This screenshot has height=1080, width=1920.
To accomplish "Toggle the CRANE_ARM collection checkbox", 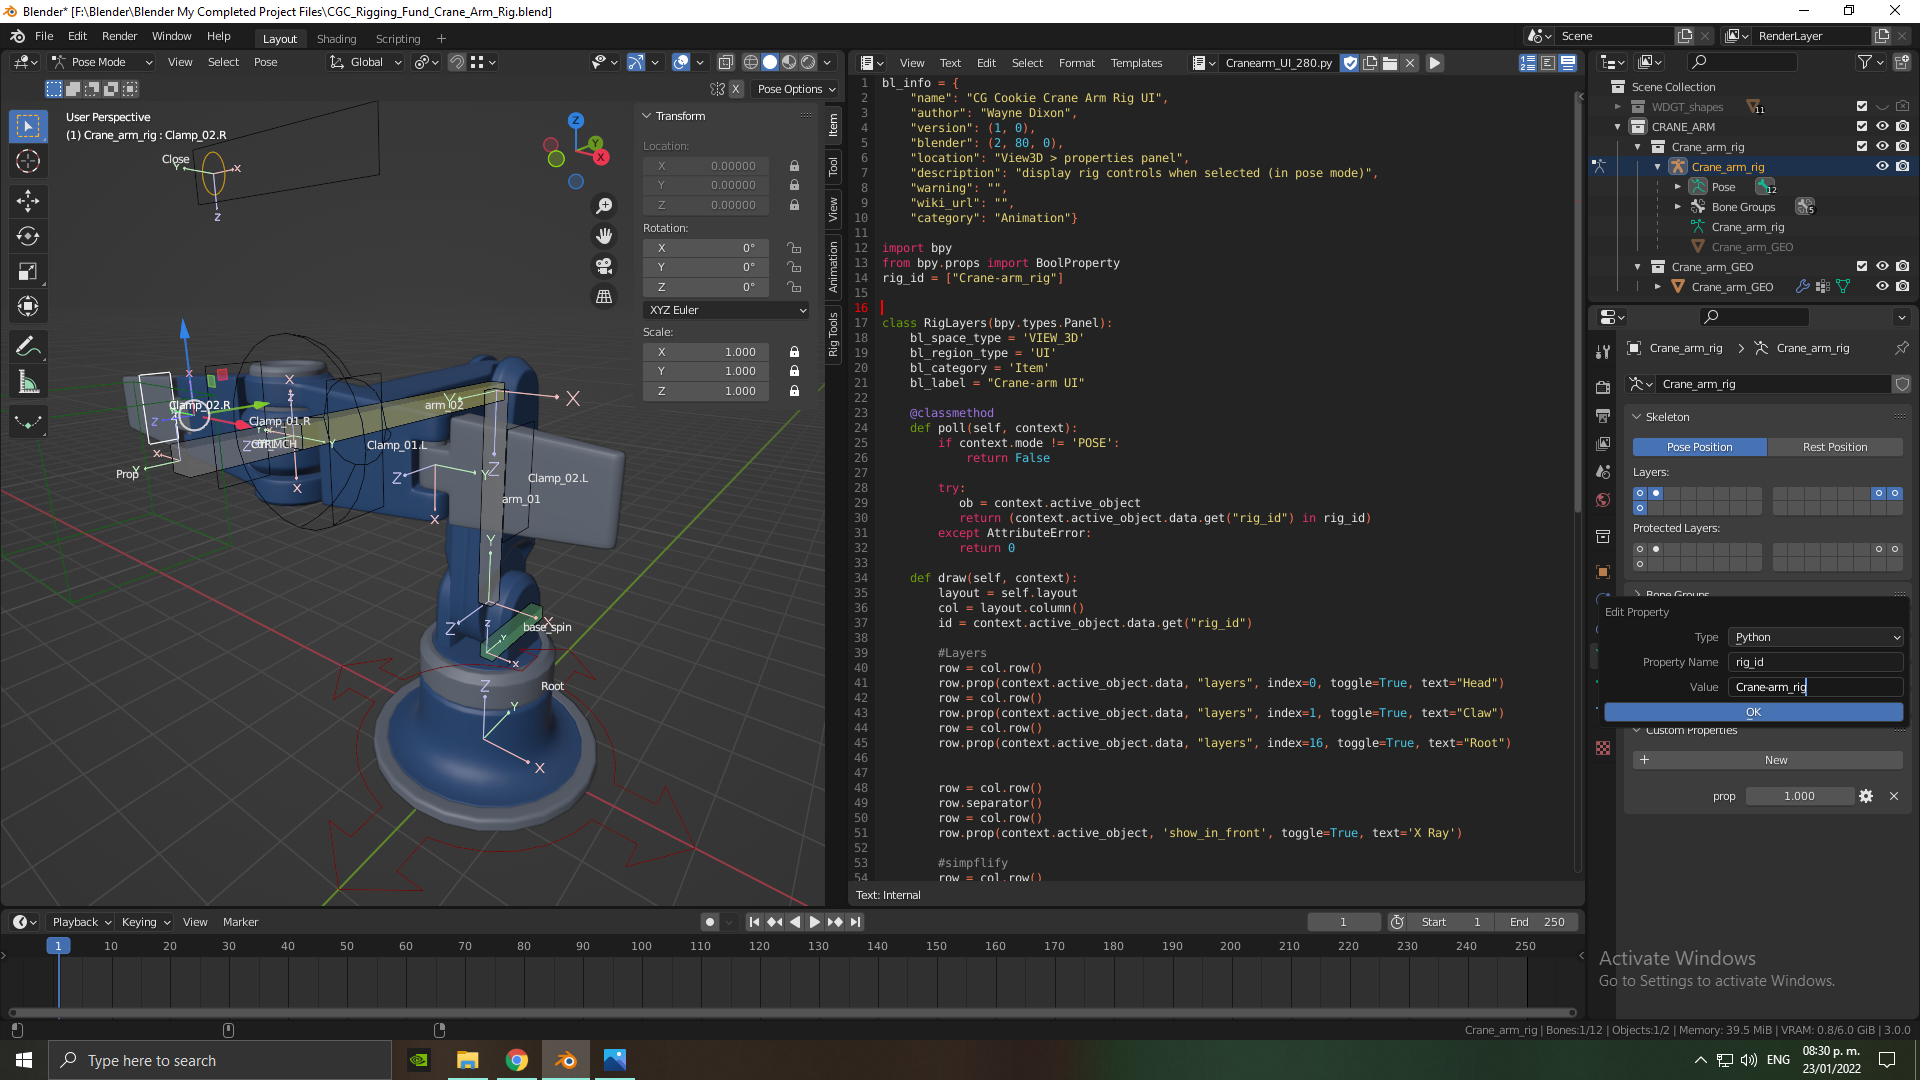I will [x=1862, y=126].
